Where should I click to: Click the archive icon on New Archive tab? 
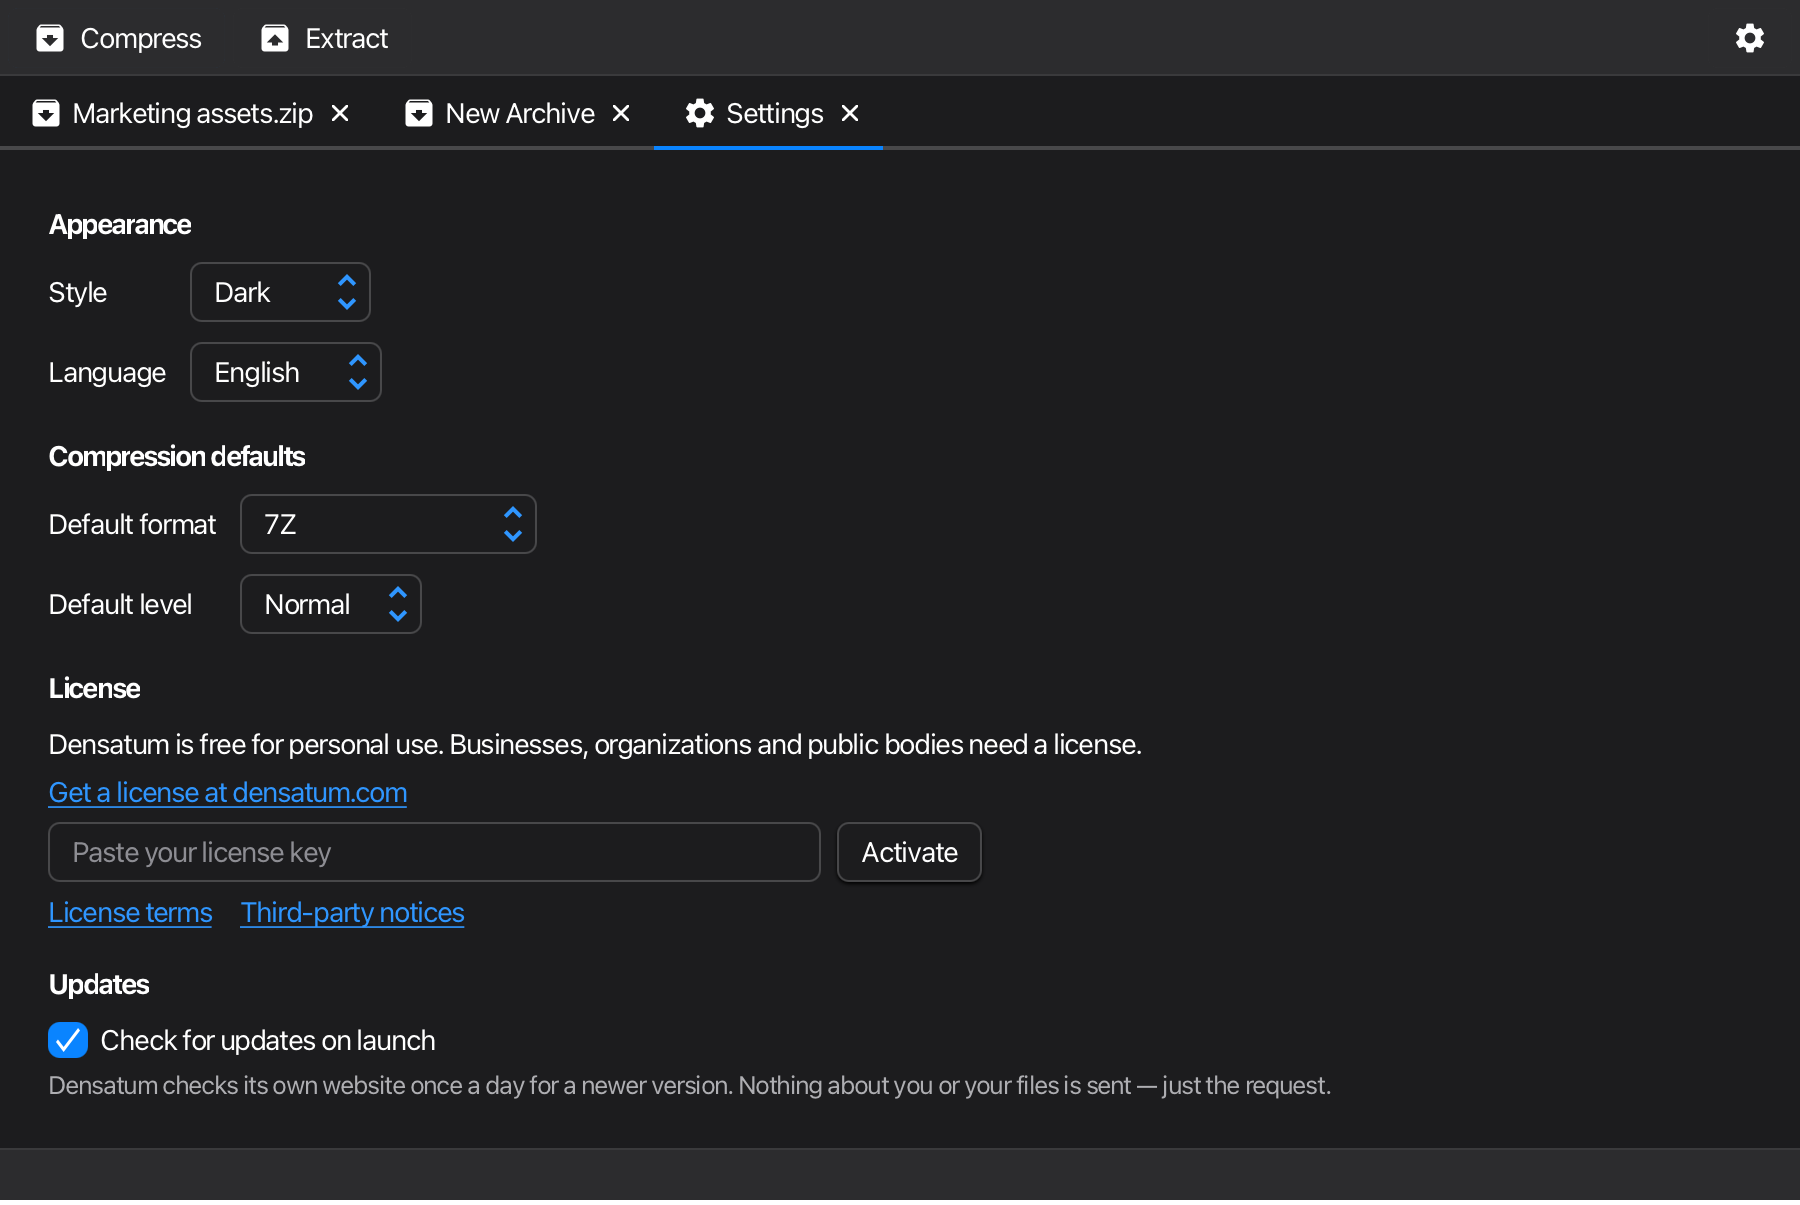[x=419, y=113]
